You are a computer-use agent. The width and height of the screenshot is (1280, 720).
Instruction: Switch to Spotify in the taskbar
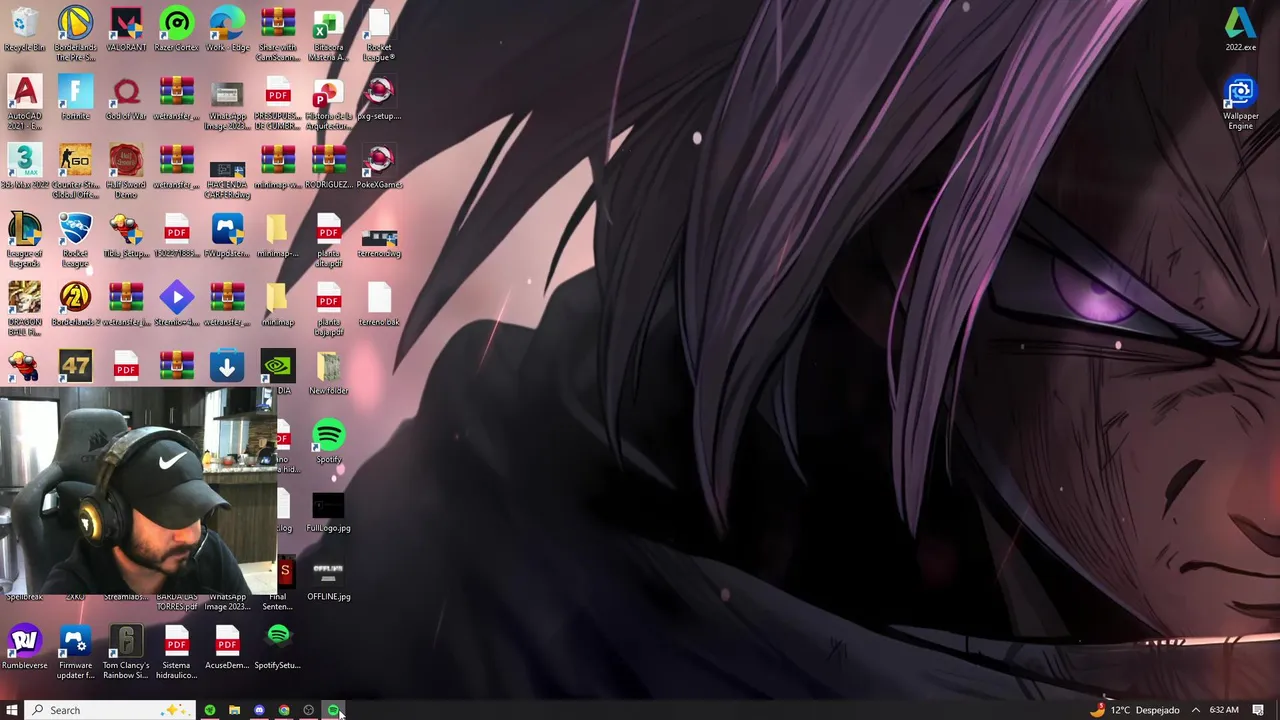(x=333, y=710)
